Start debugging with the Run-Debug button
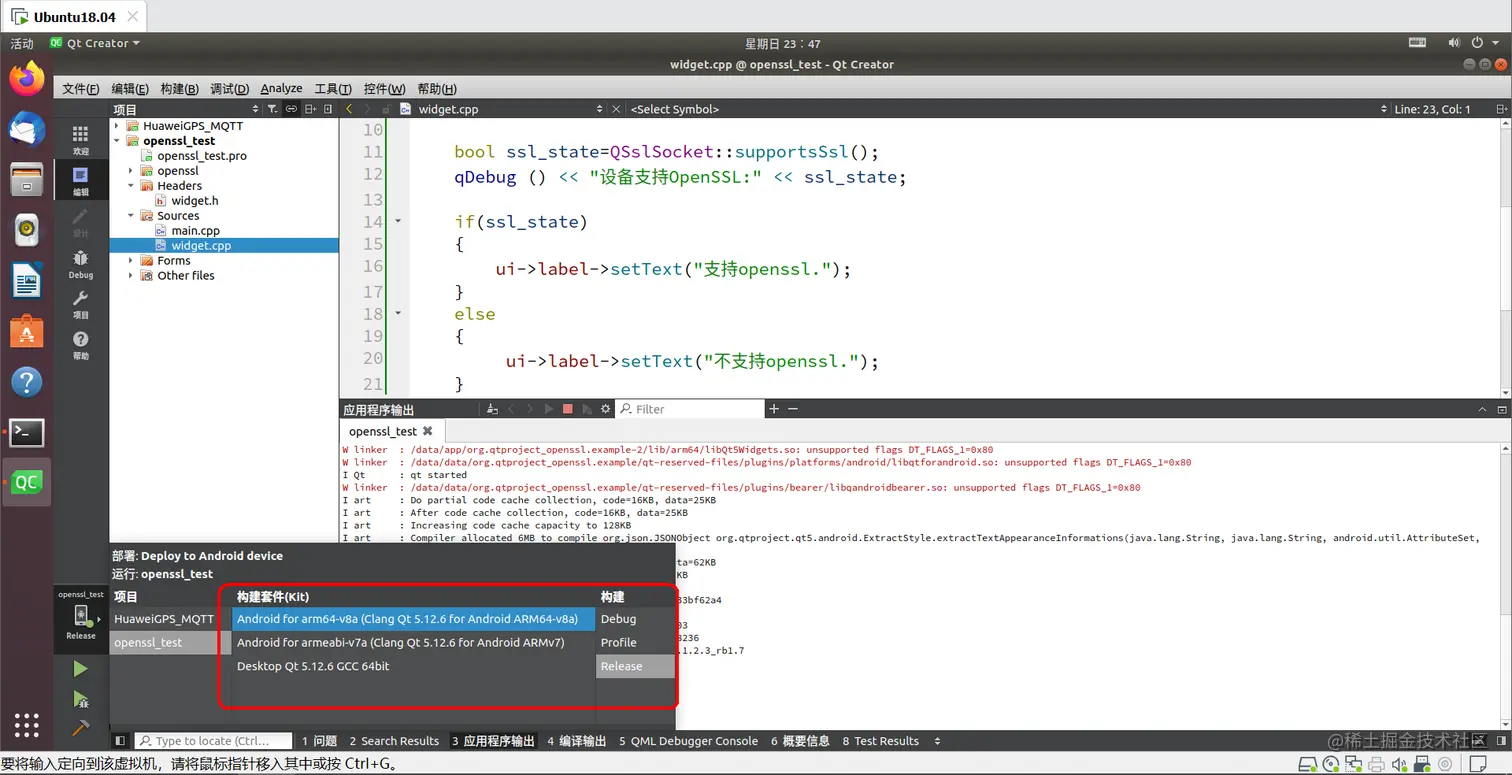The height and width of the screenshot is (775, 1512). [81, 699]
